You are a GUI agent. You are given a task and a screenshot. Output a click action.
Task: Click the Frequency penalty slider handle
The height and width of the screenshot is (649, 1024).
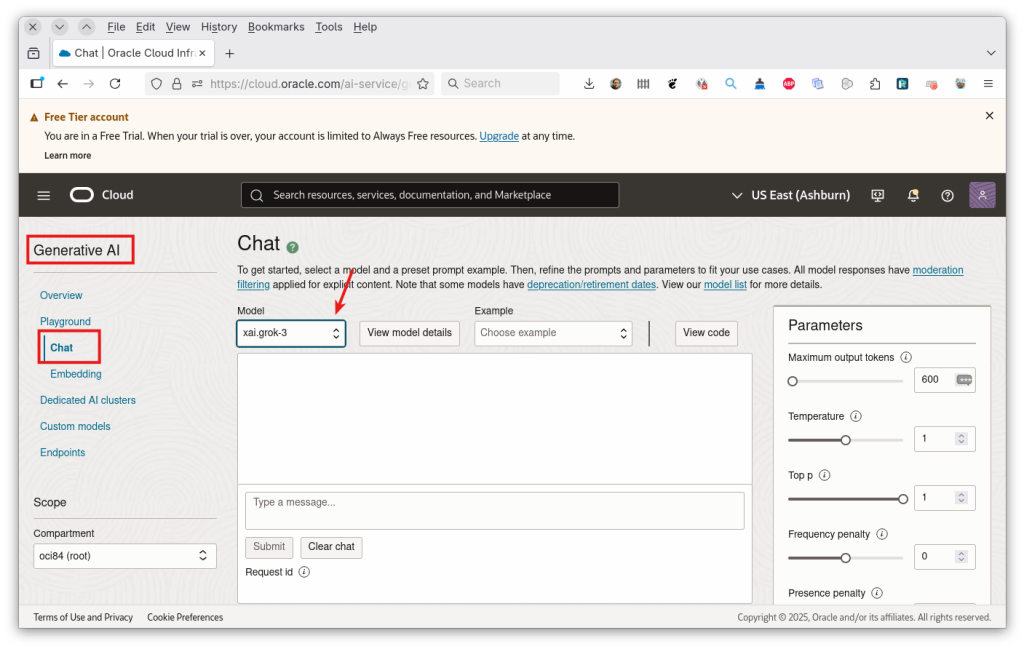click(846, 558)
